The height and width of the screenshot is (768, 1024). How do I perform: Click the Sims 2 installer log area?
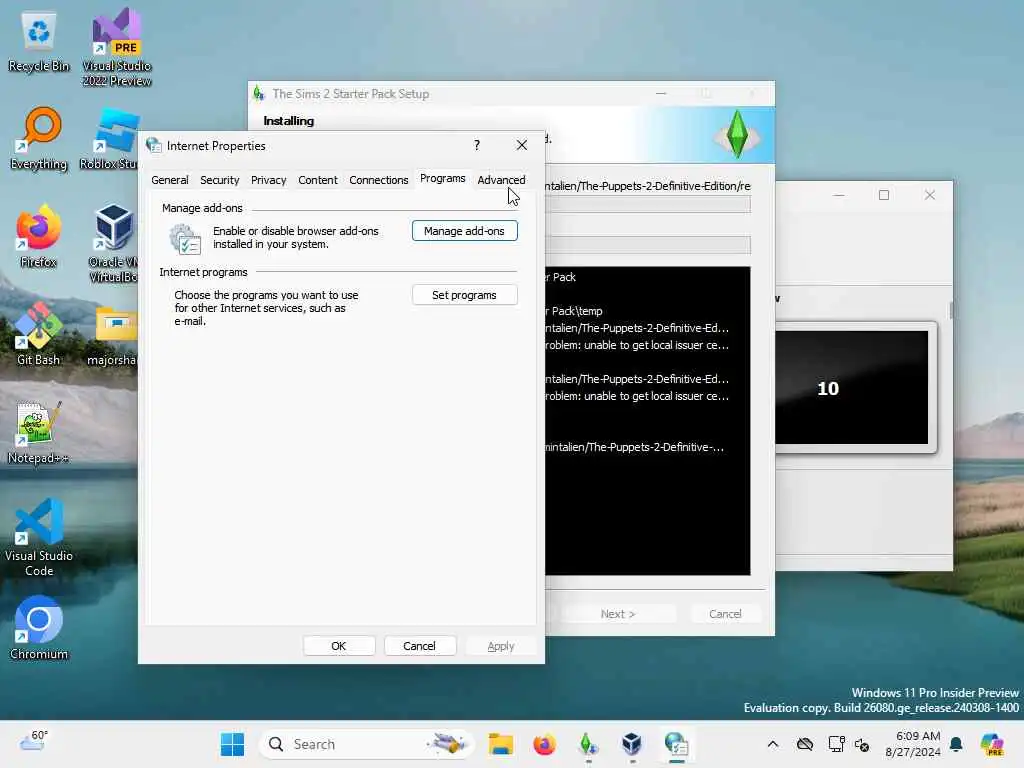(x=648, y=421)
